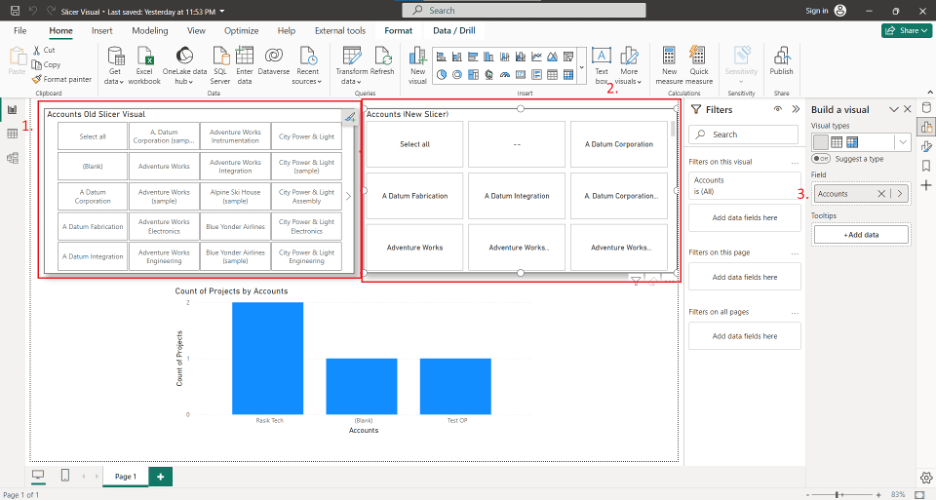Switch to Table view in left sidebar
The image size is (936, 500).
13,133
